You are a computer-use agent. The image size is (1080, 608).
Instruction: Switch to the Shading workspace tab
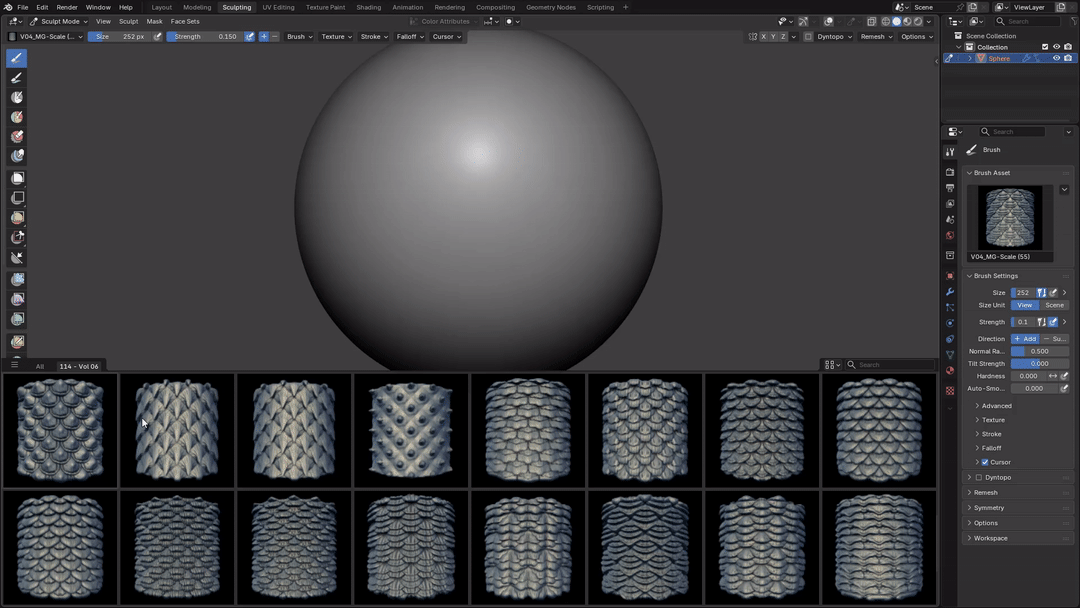click(368, 7)
